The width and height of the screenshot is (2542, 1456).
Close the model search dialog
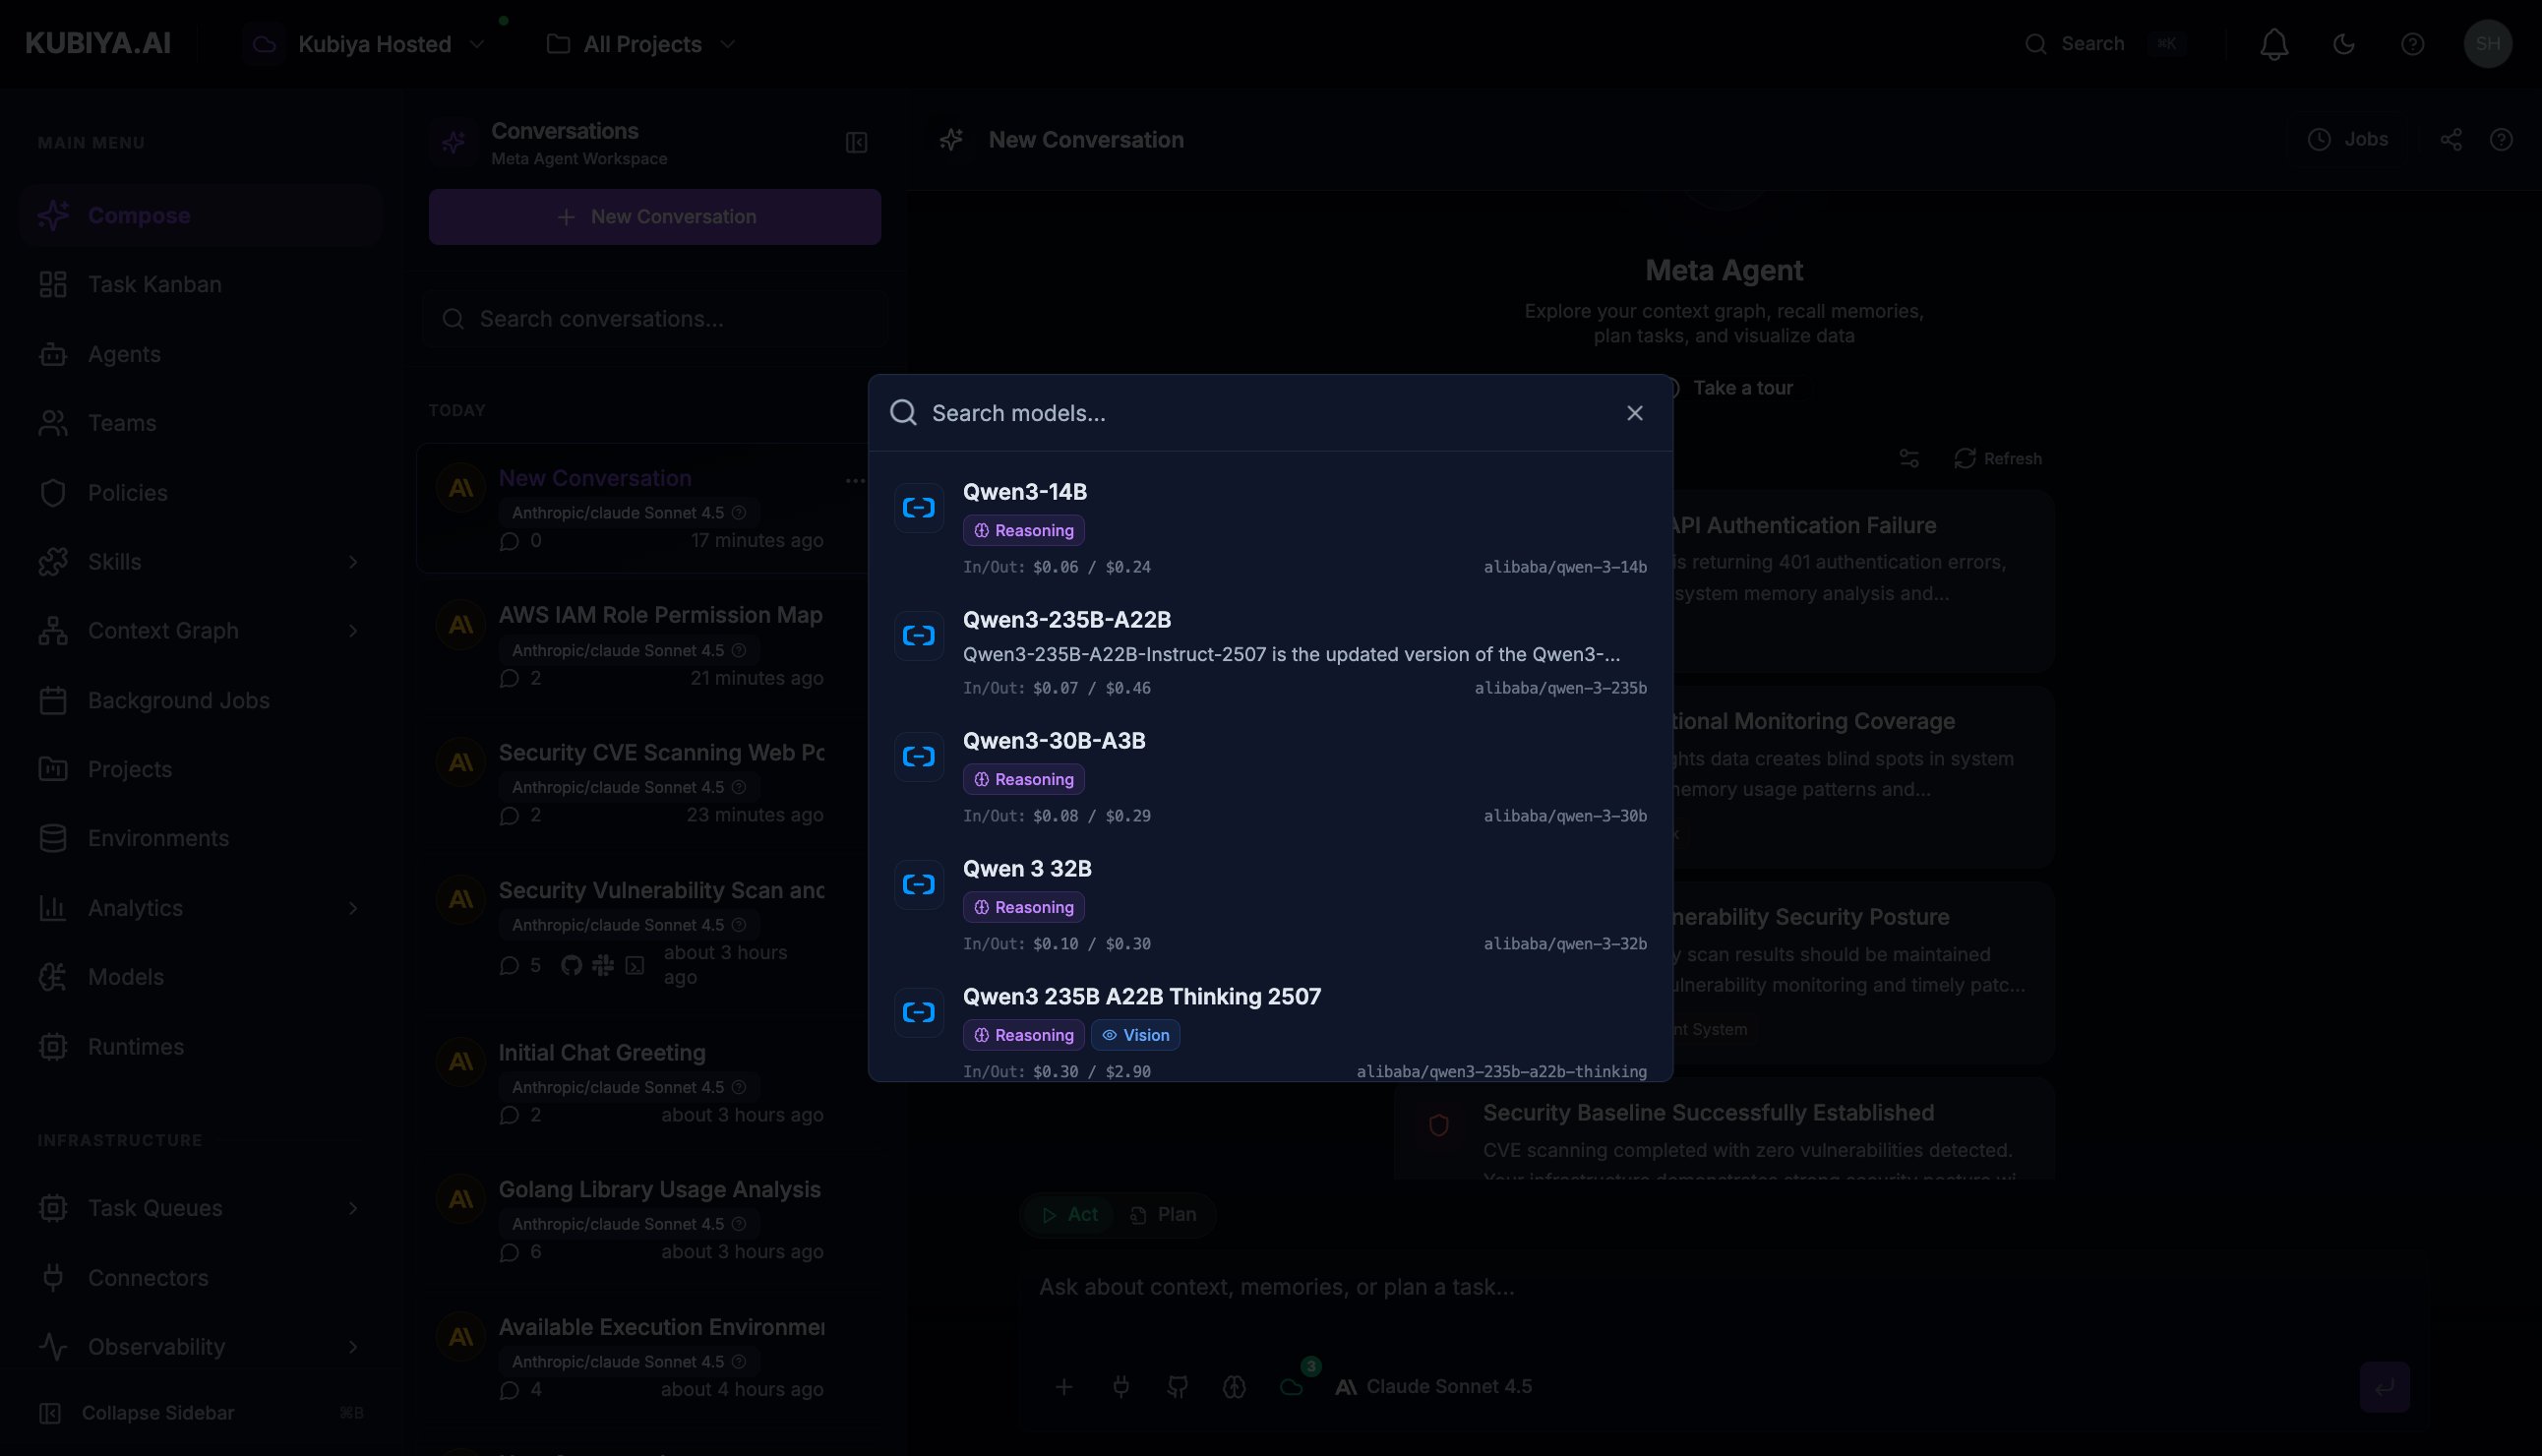pos(1634,413)
